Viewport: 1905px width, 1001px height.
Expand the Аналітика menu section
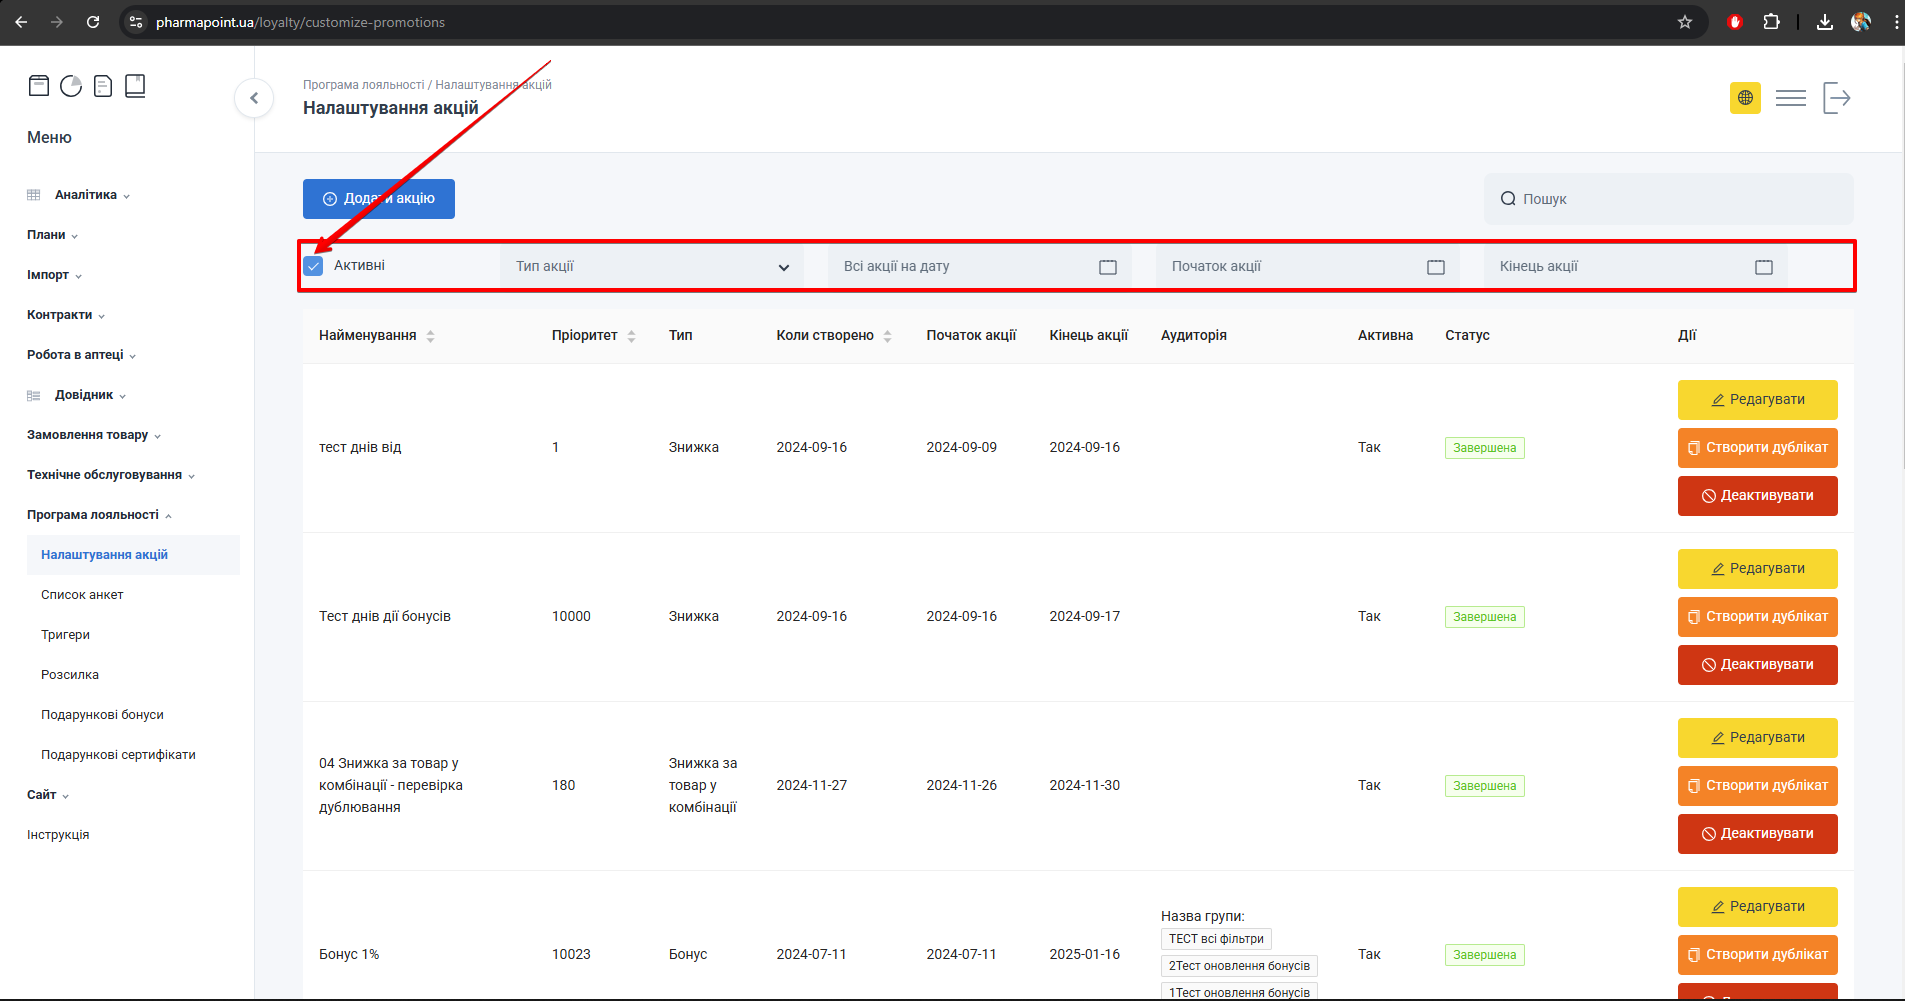coord(86,195)
